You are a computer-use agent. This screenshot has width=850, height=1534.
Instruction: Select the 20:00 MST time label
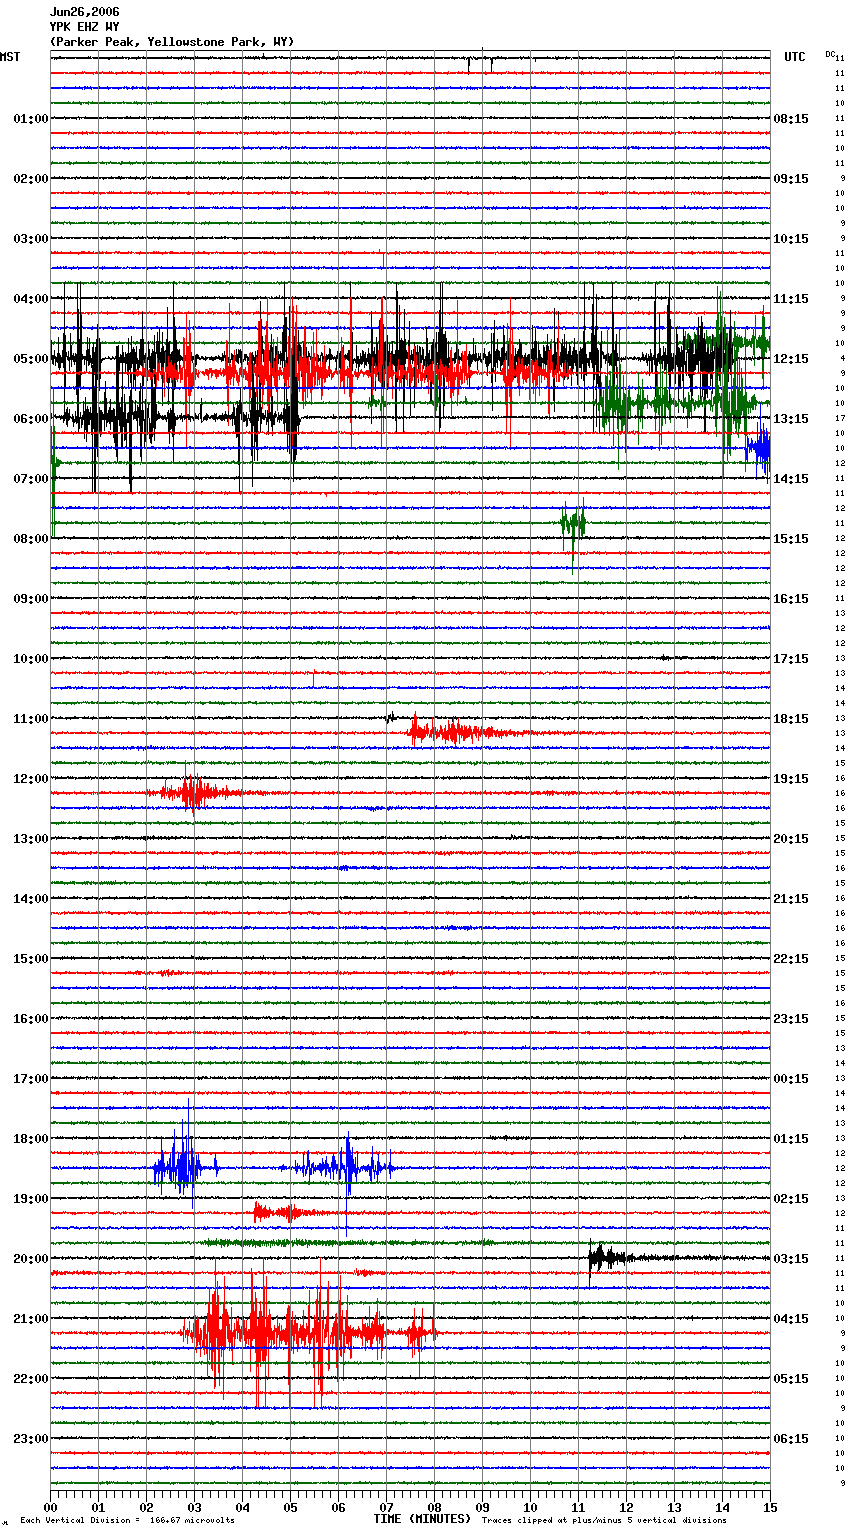click(30, 1258)
